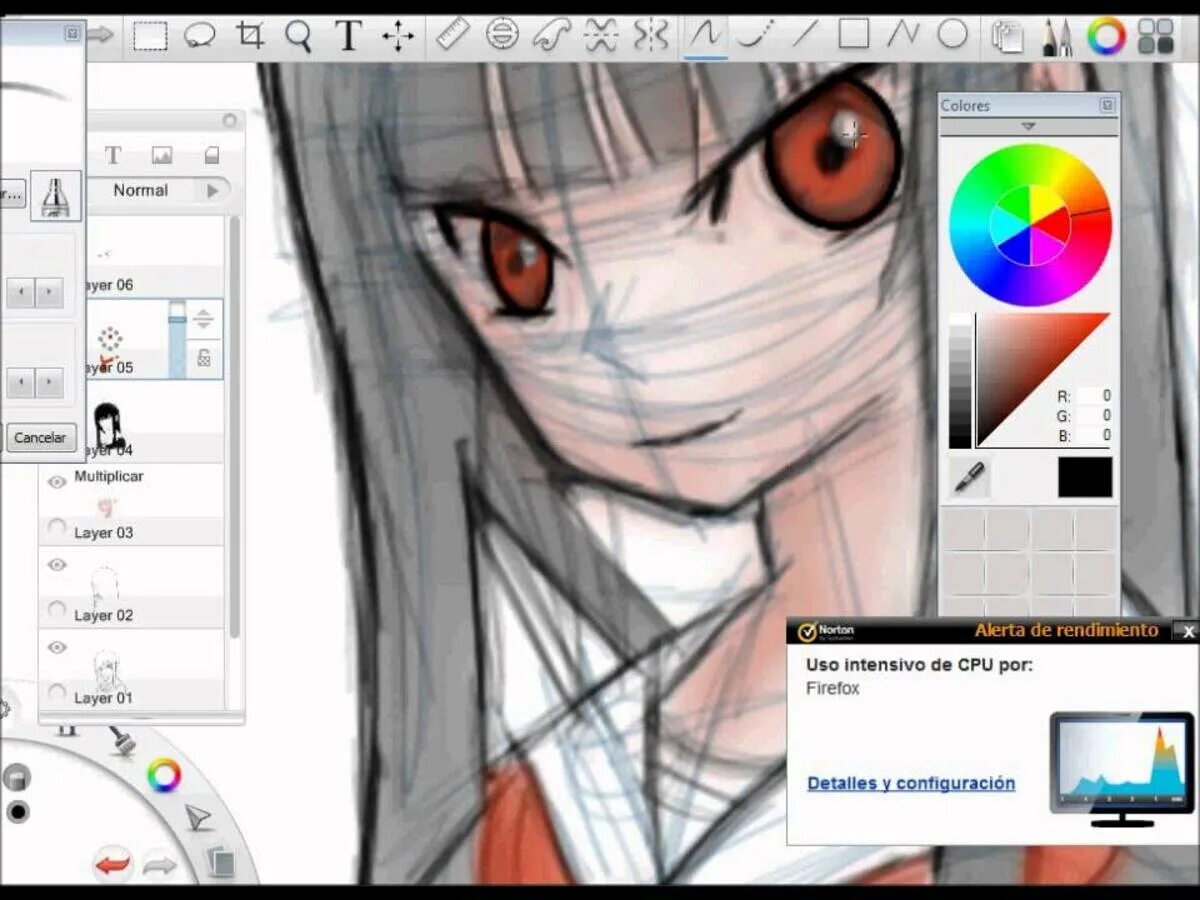Click the radio circle beside Layer 01
This screenshot has width=1200, height=900.
pos(57,692)
